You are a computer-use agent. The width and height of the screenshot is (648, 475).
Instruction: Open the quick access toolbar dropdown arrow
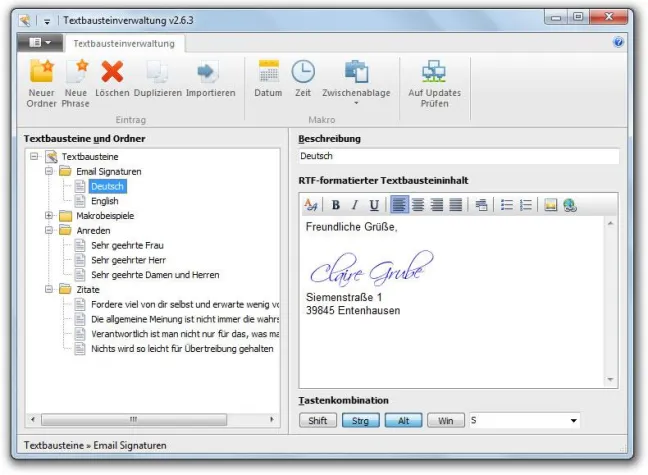(47, 21)
